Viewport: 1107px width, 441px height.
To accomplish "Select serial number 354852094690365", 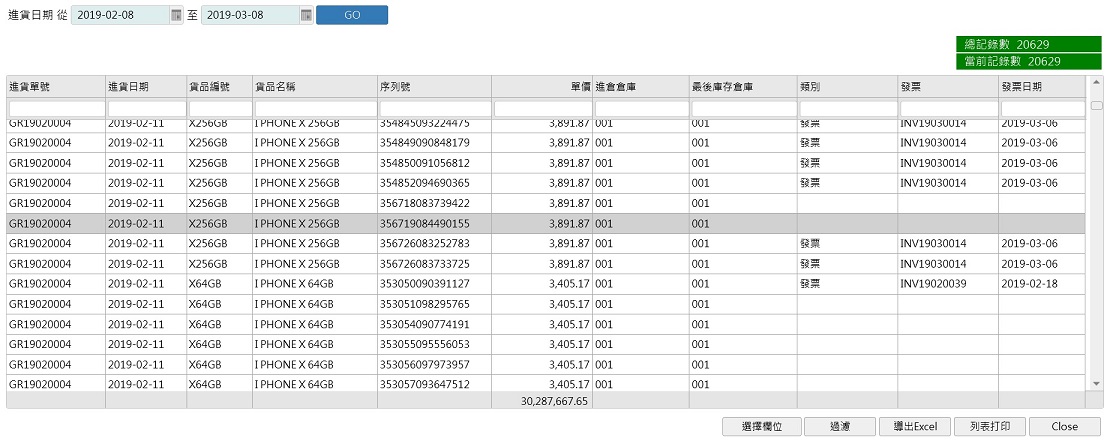I will click(x=424, y=183).
